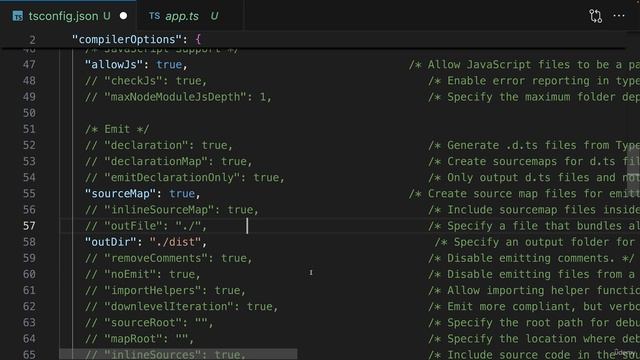Open the More Actions ellipsis menu
This screenshot has height=360, width=640.
619,16
